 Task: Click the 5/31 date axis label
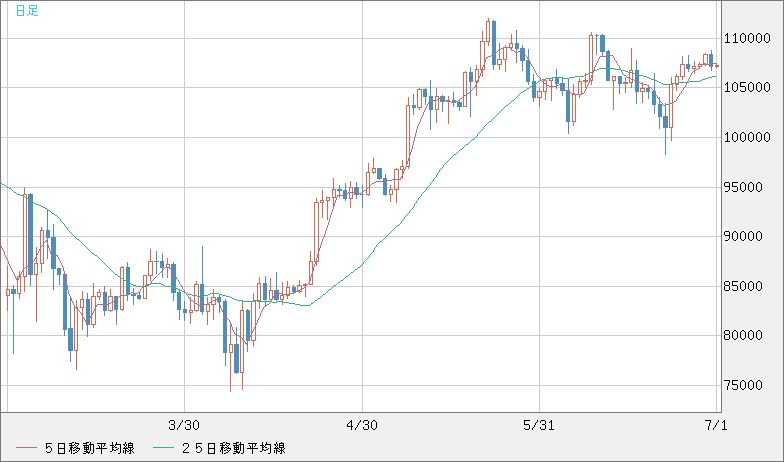538,426
